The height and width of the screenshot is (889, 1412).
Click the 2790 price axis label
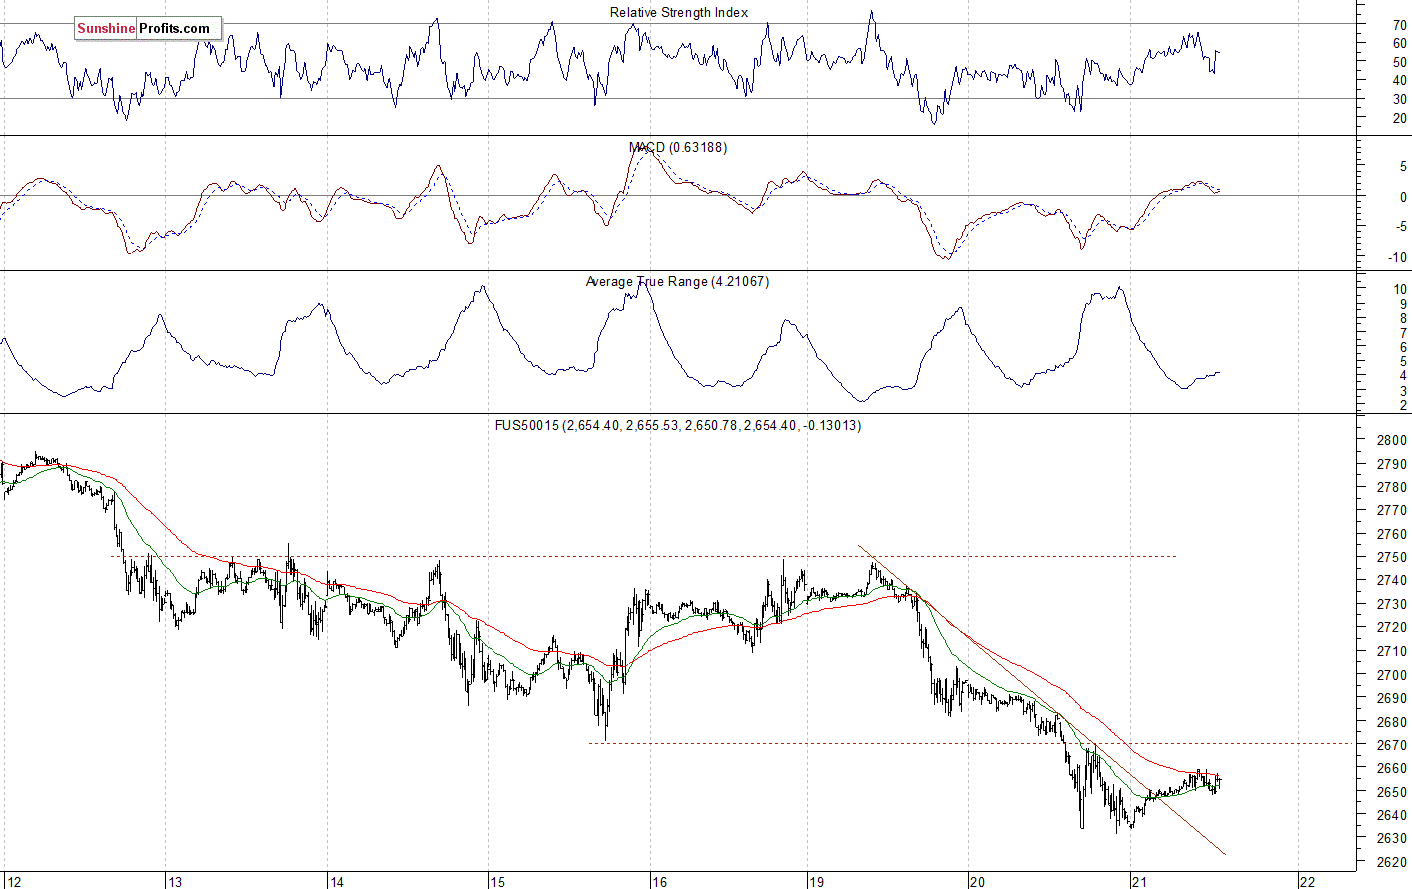point(1392,464)
